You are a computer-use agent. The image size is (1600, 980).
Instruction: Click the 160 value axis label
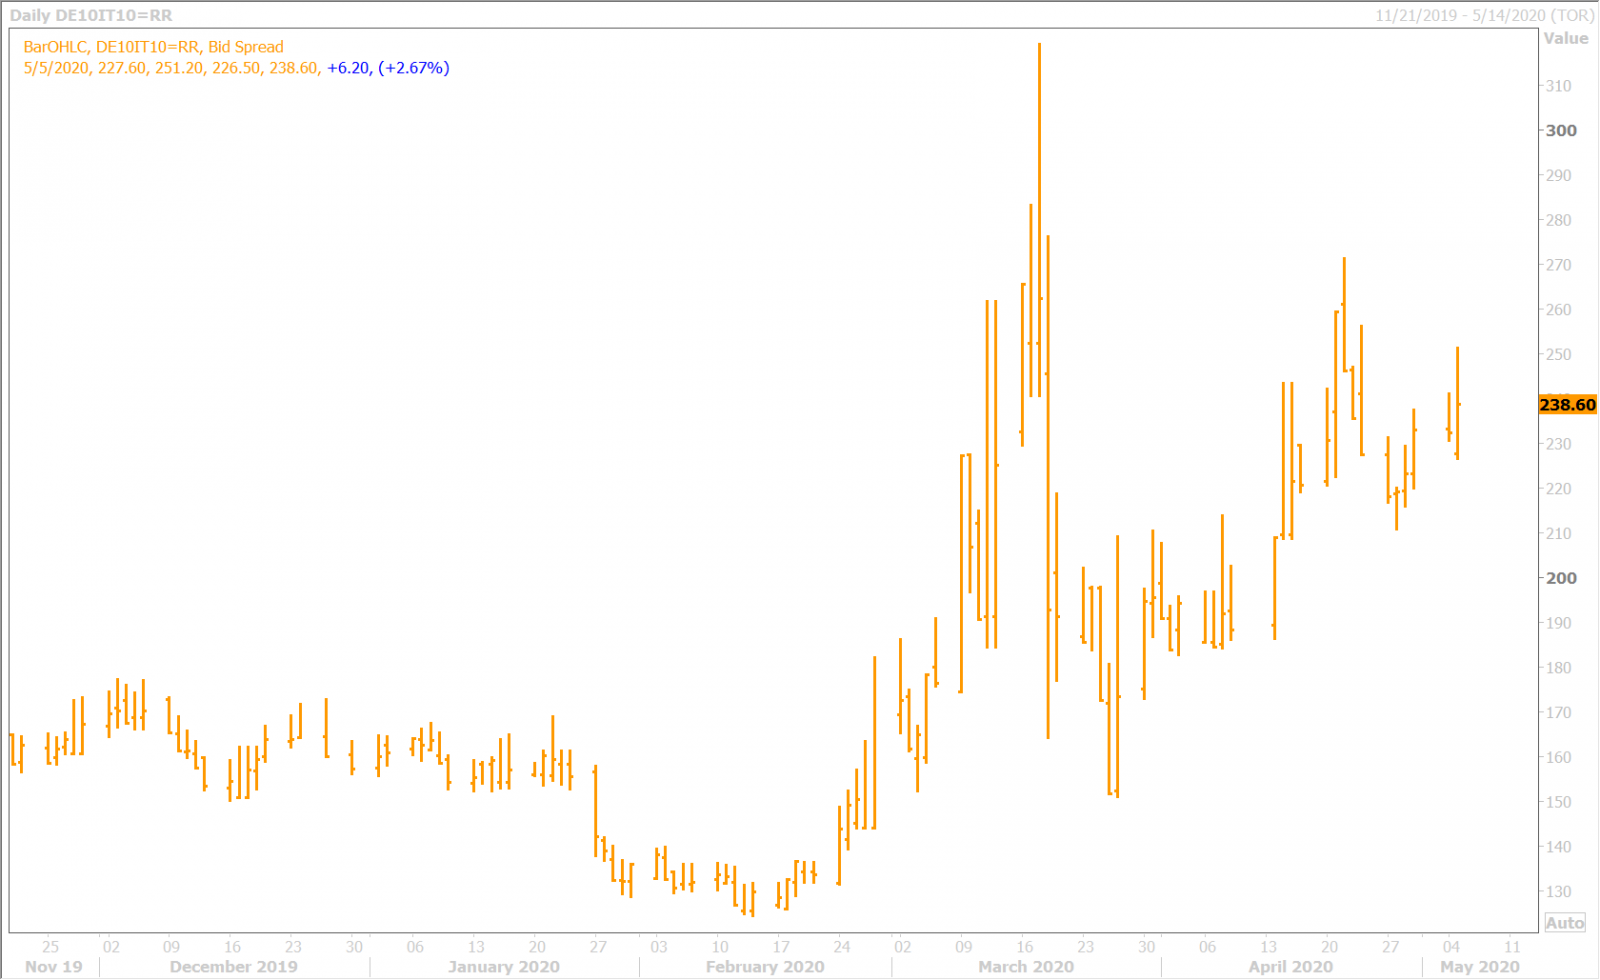pyautogui.click(x=1558, y=758)
